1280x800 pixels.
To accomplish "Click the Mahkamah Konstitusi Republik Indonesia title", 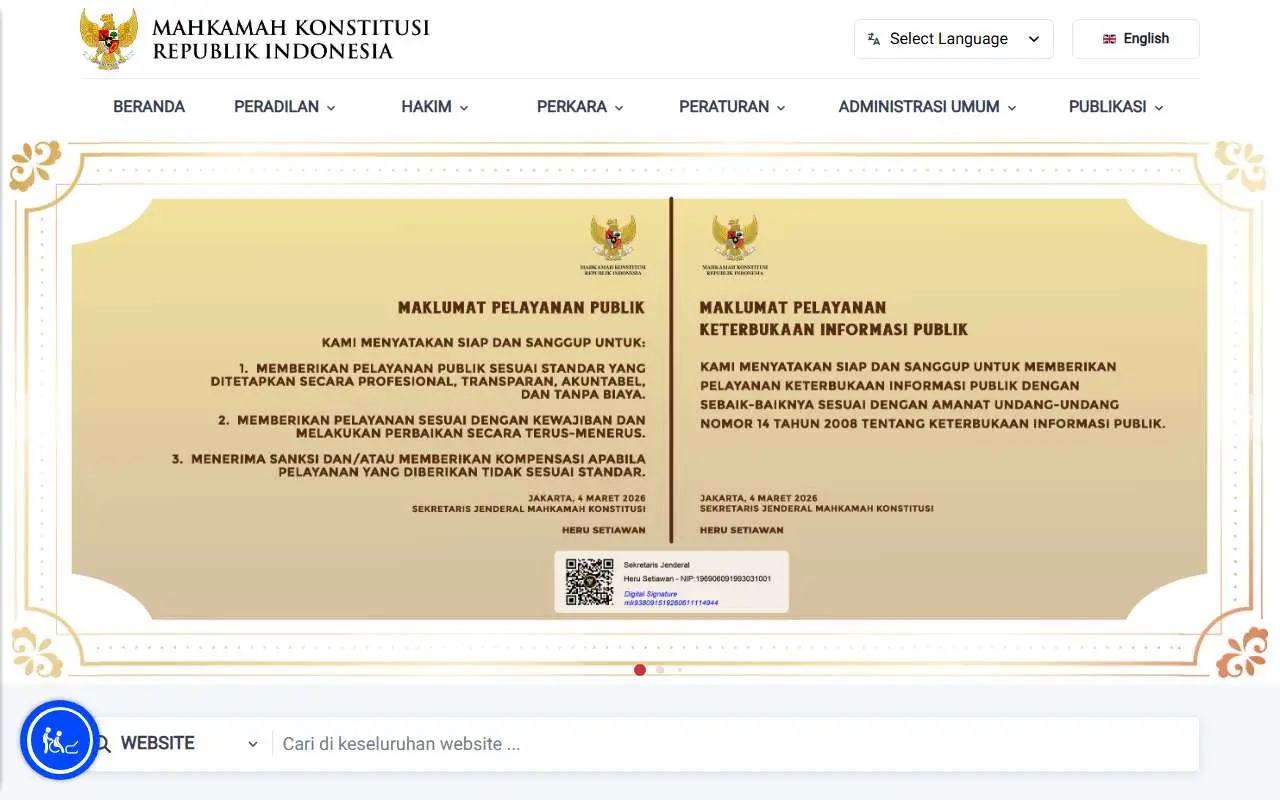I will (291, 39).
